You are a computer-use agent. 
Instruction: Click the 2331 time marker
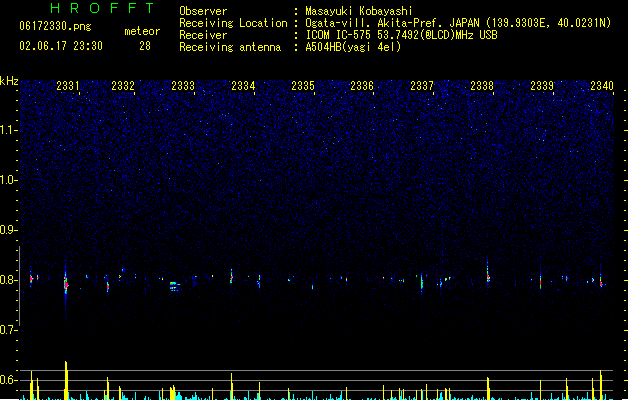(68, 86)
